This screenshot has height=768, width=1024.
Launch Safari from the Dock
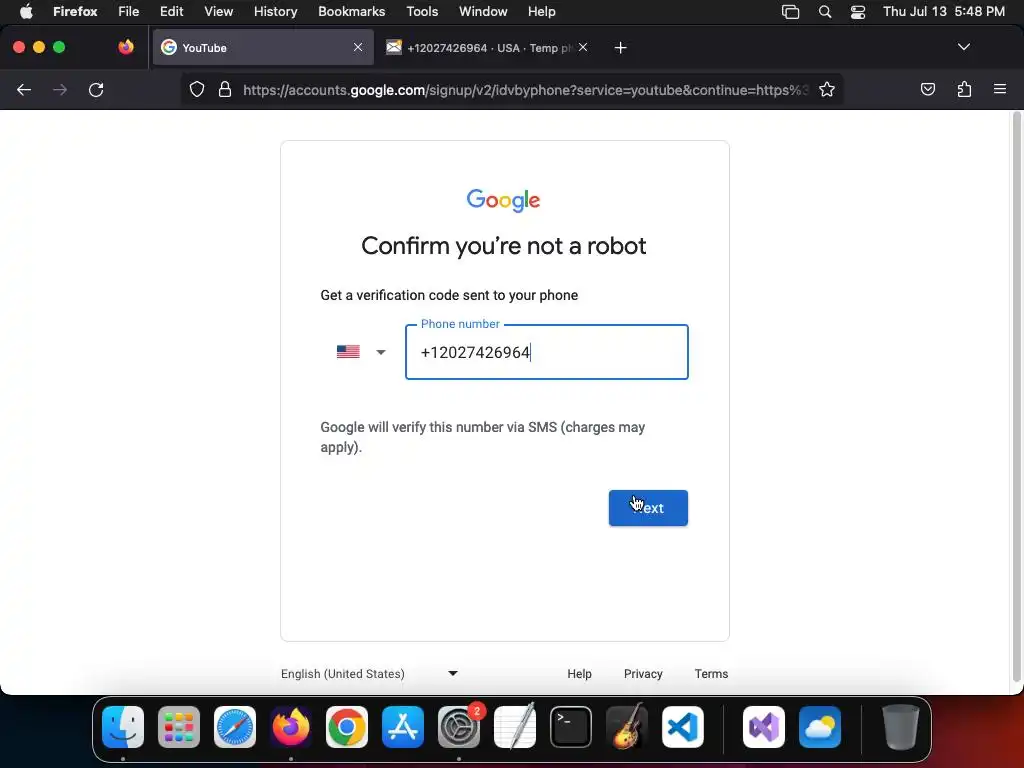235,727
